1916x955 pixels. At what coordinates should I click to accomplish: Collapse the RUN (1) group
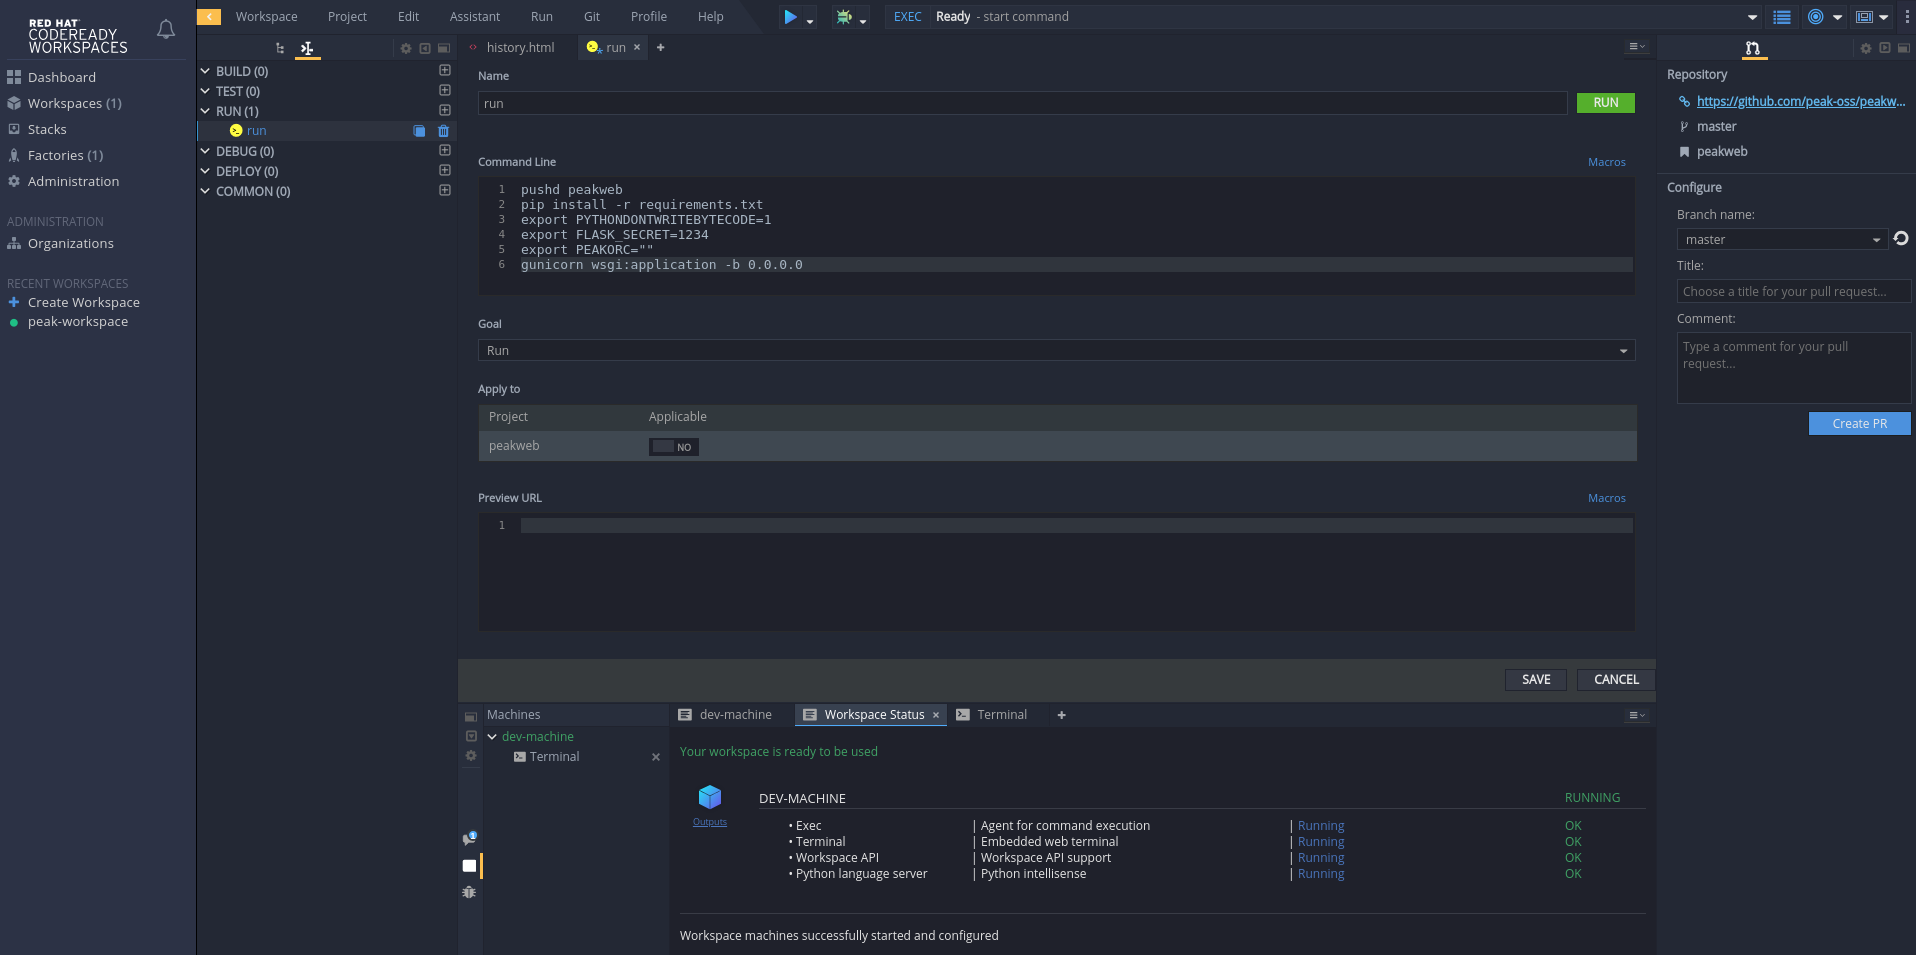coord(205,111)
